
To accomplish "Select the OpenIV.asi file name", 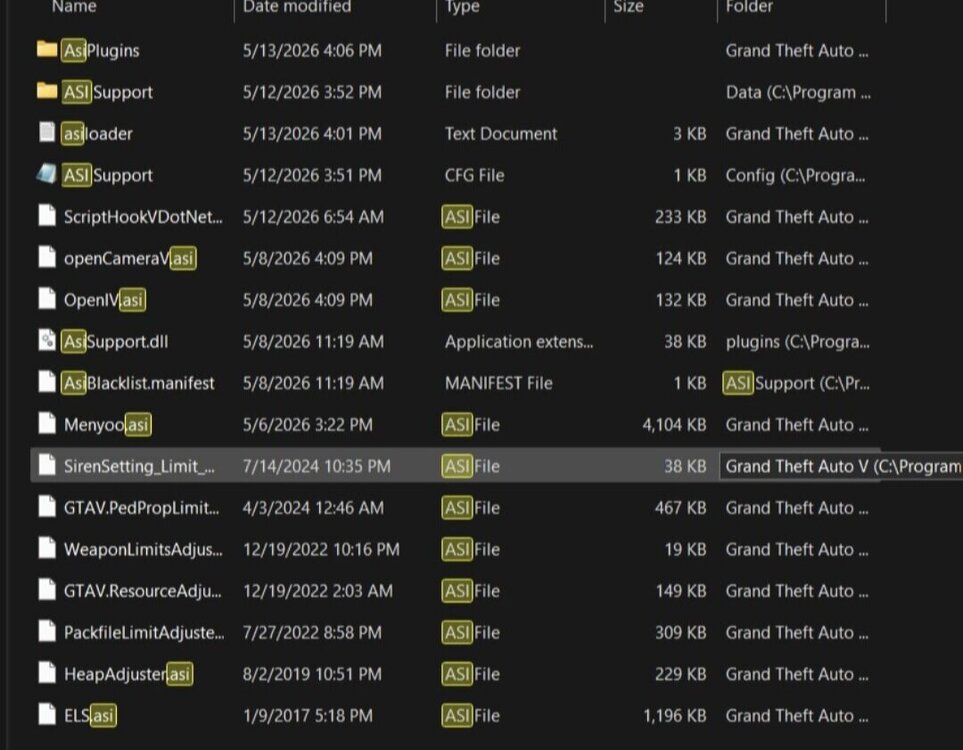I will (105, 300).
